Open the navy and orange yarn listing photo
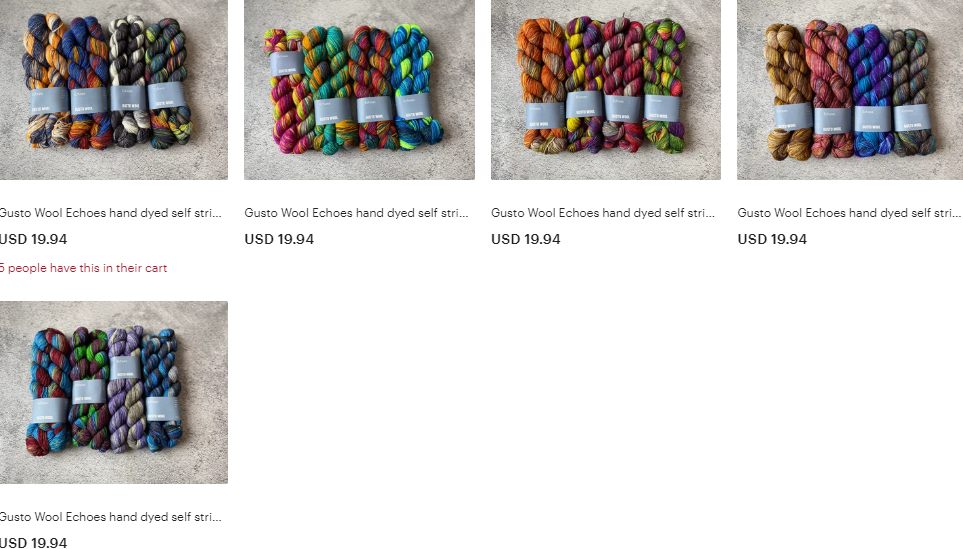The width and height of the screenshot is (963, 549). pyautogui.click(x=114, y=90)
